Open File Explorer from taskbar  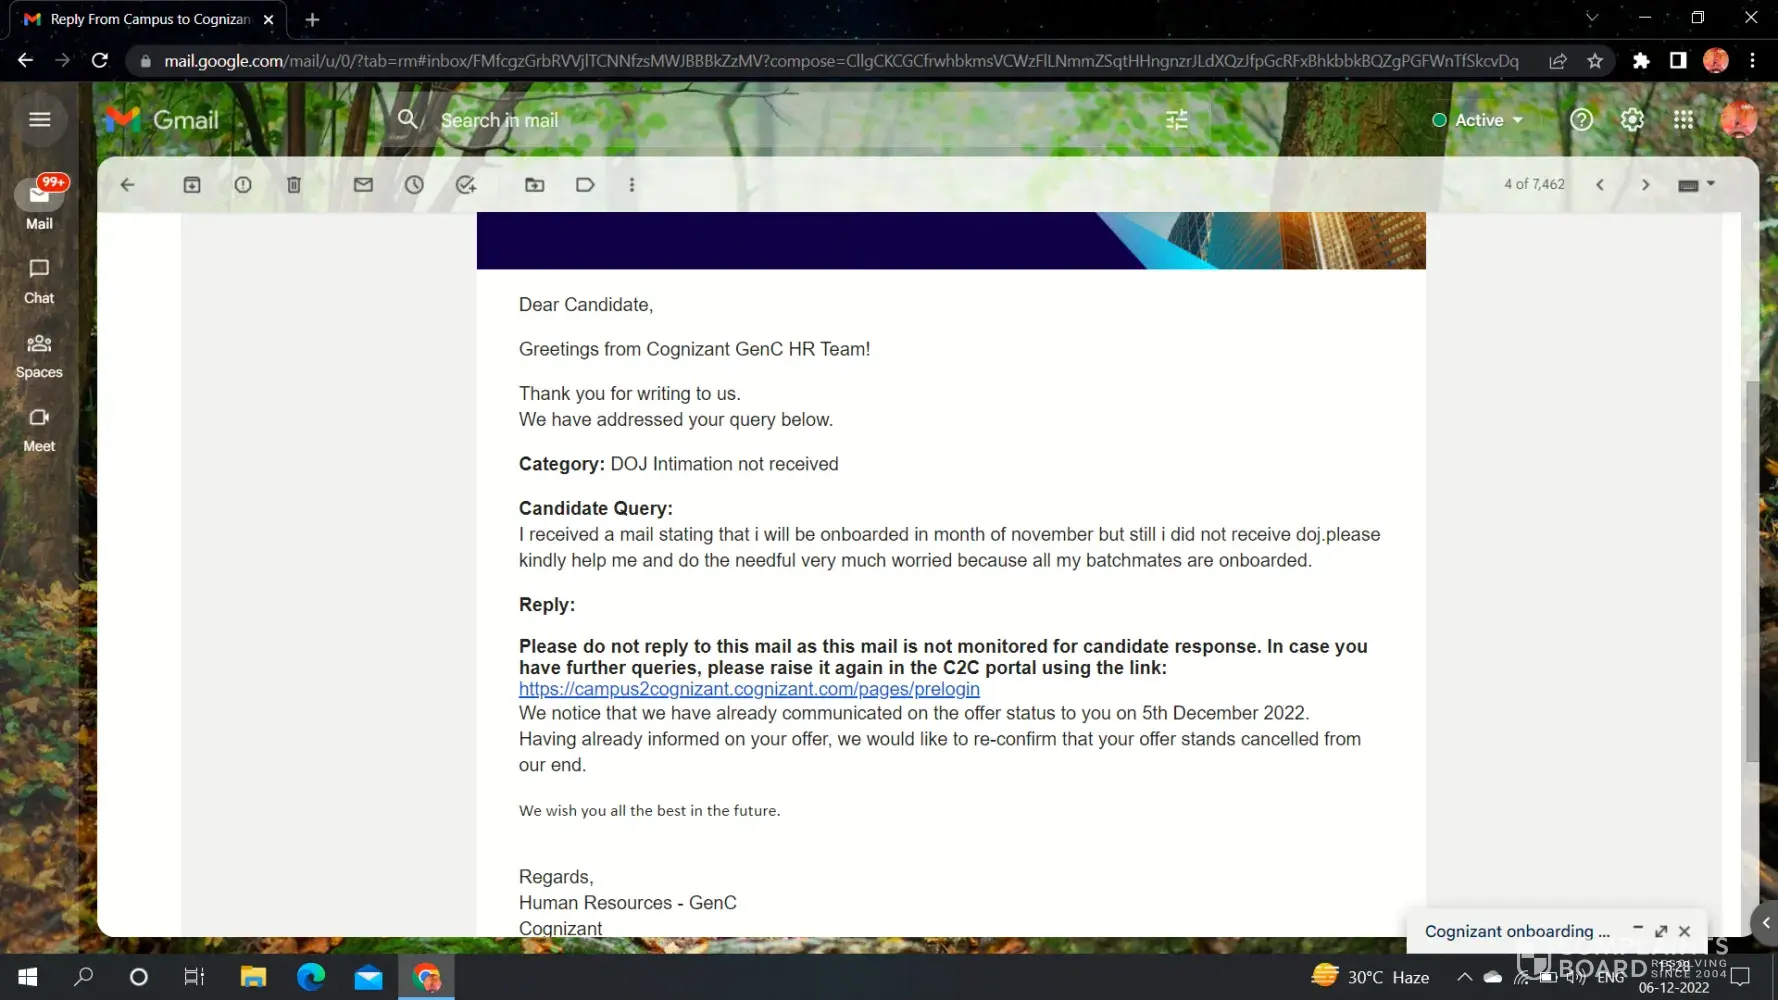tap(253, 977)
